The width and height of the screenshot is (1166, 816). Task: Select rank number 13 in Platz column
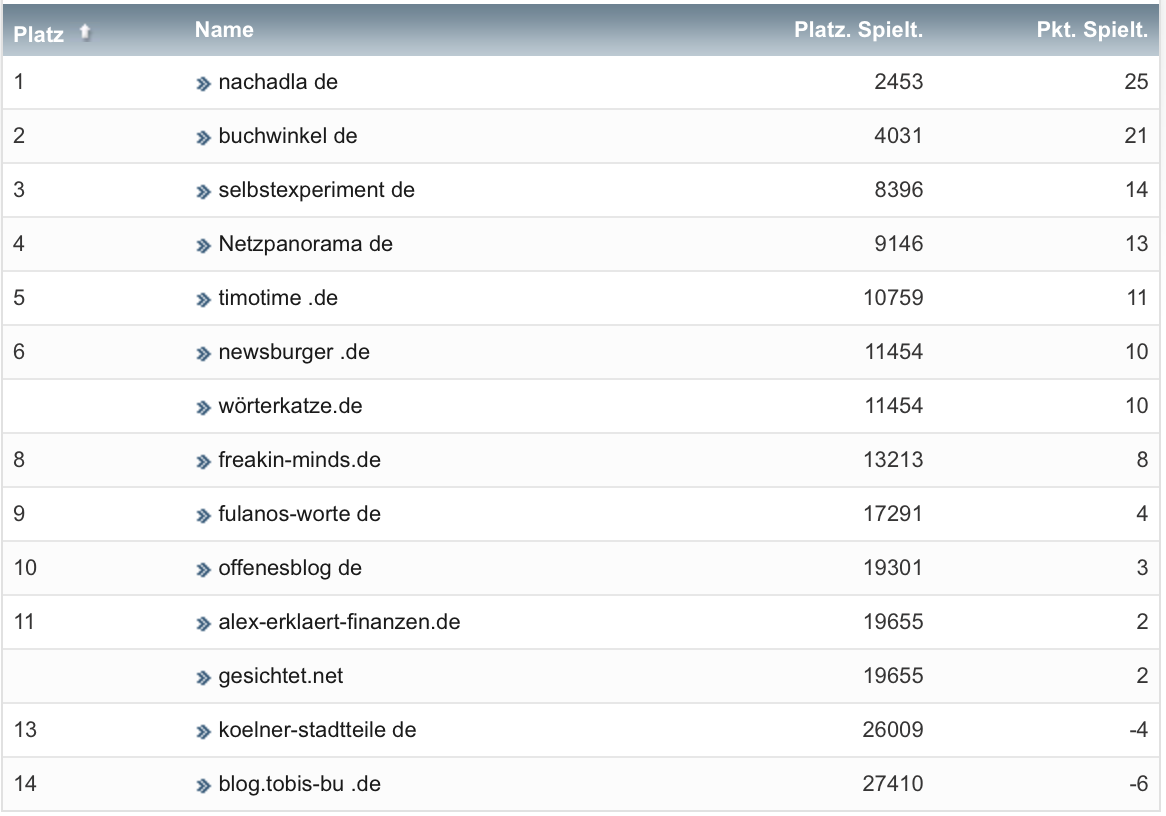25,730
